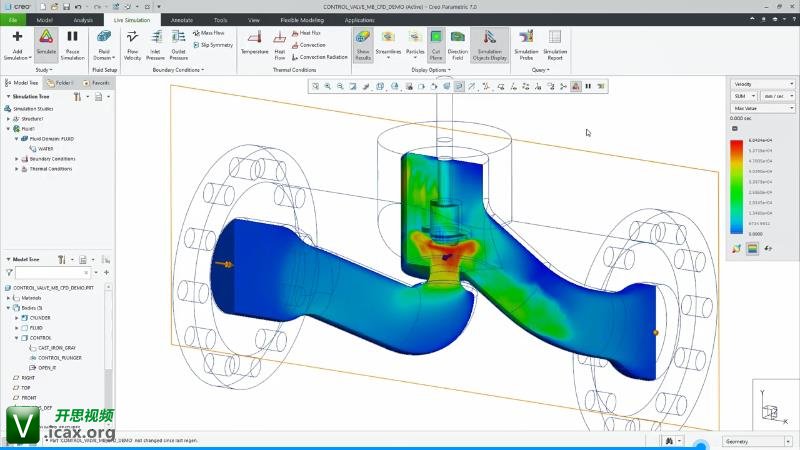This screenshot has height=450, width=800.
Task: Add an Inlet Pressure condition
Action: coord(155,44)
